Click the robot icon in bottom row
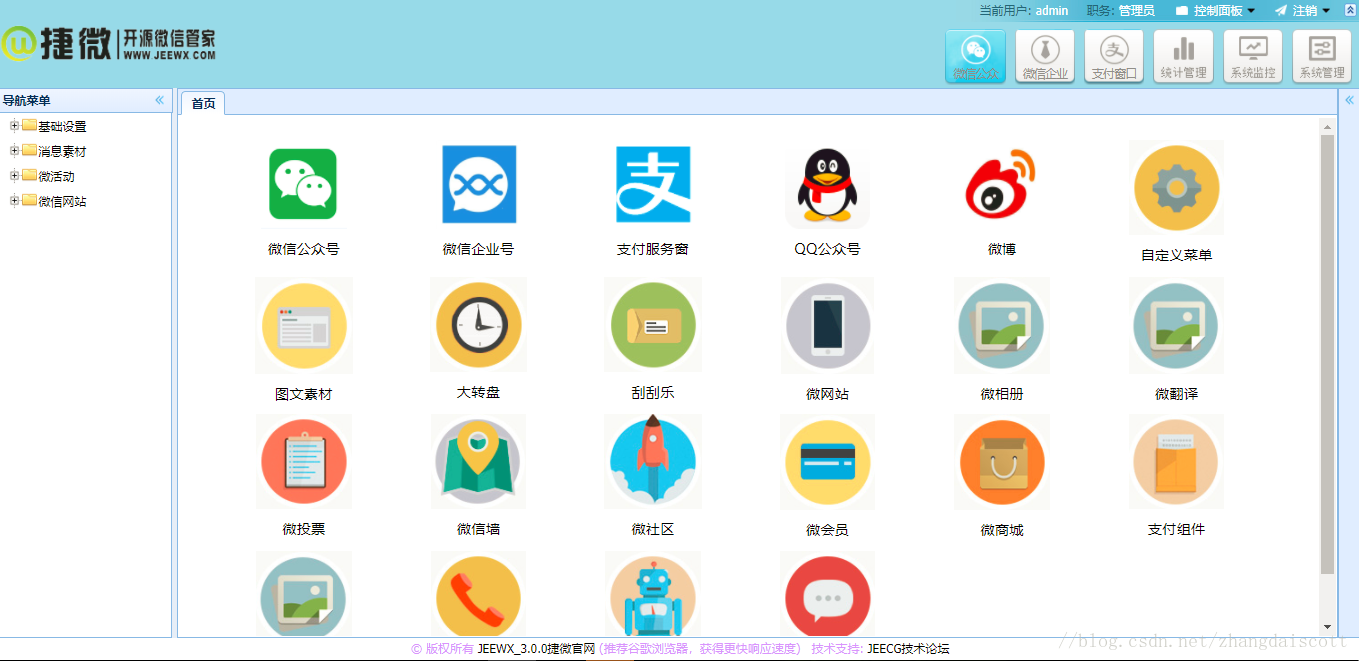 [x=653, y=594]
